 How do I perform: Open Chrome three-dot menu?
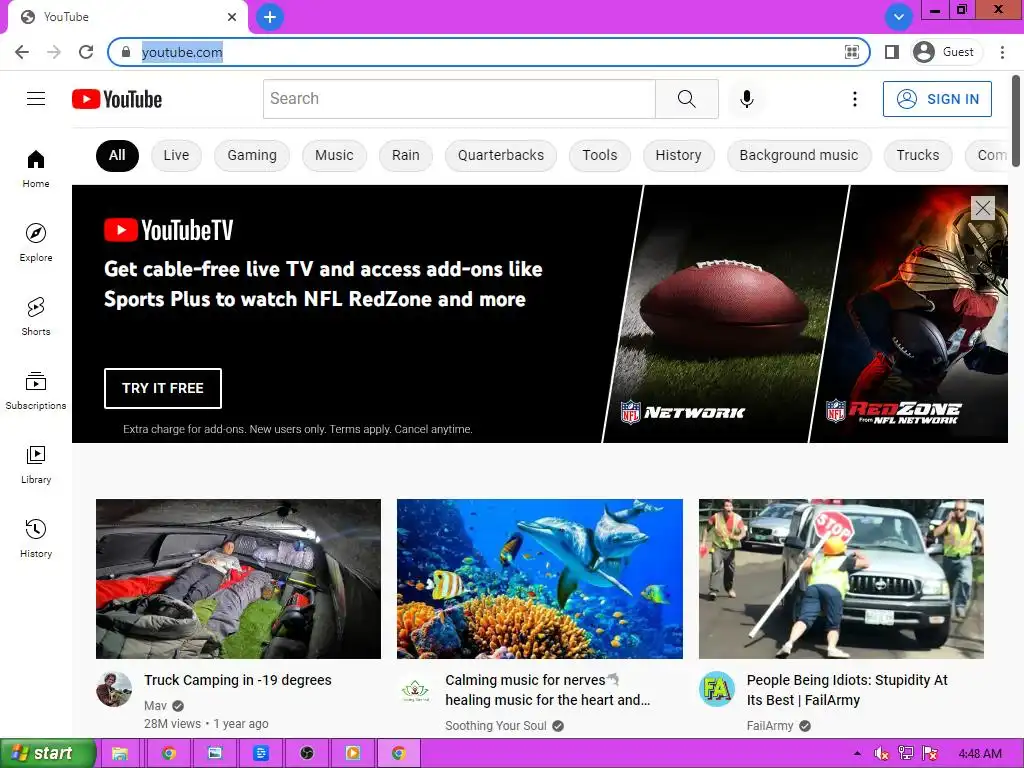pos(1002,52)
